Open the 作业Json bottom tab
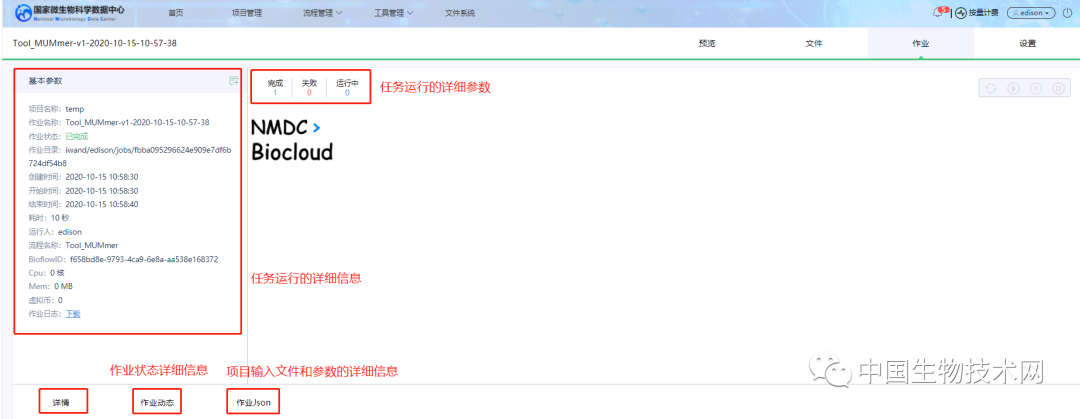This screenshot has height=419, width=1080. 253,402
